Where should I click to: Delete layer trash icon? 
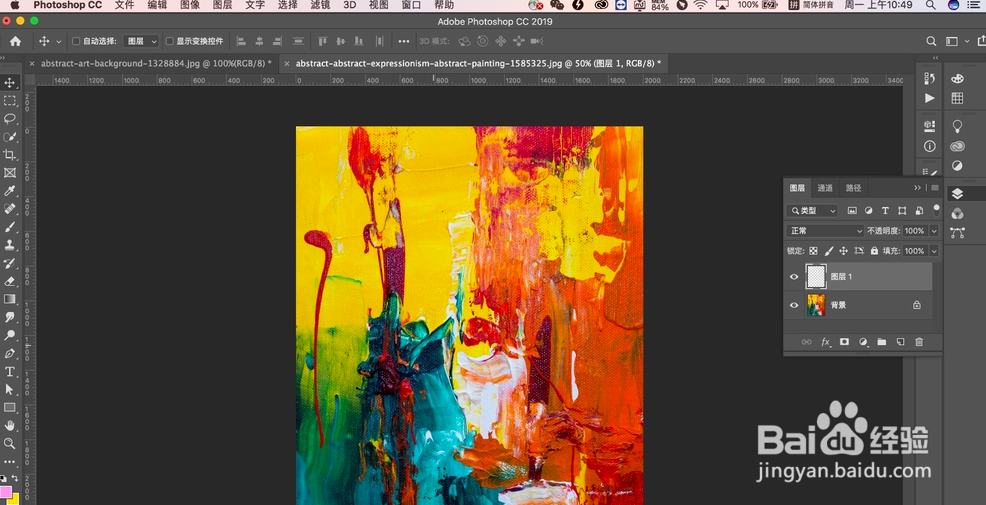[x=919, y=342]
